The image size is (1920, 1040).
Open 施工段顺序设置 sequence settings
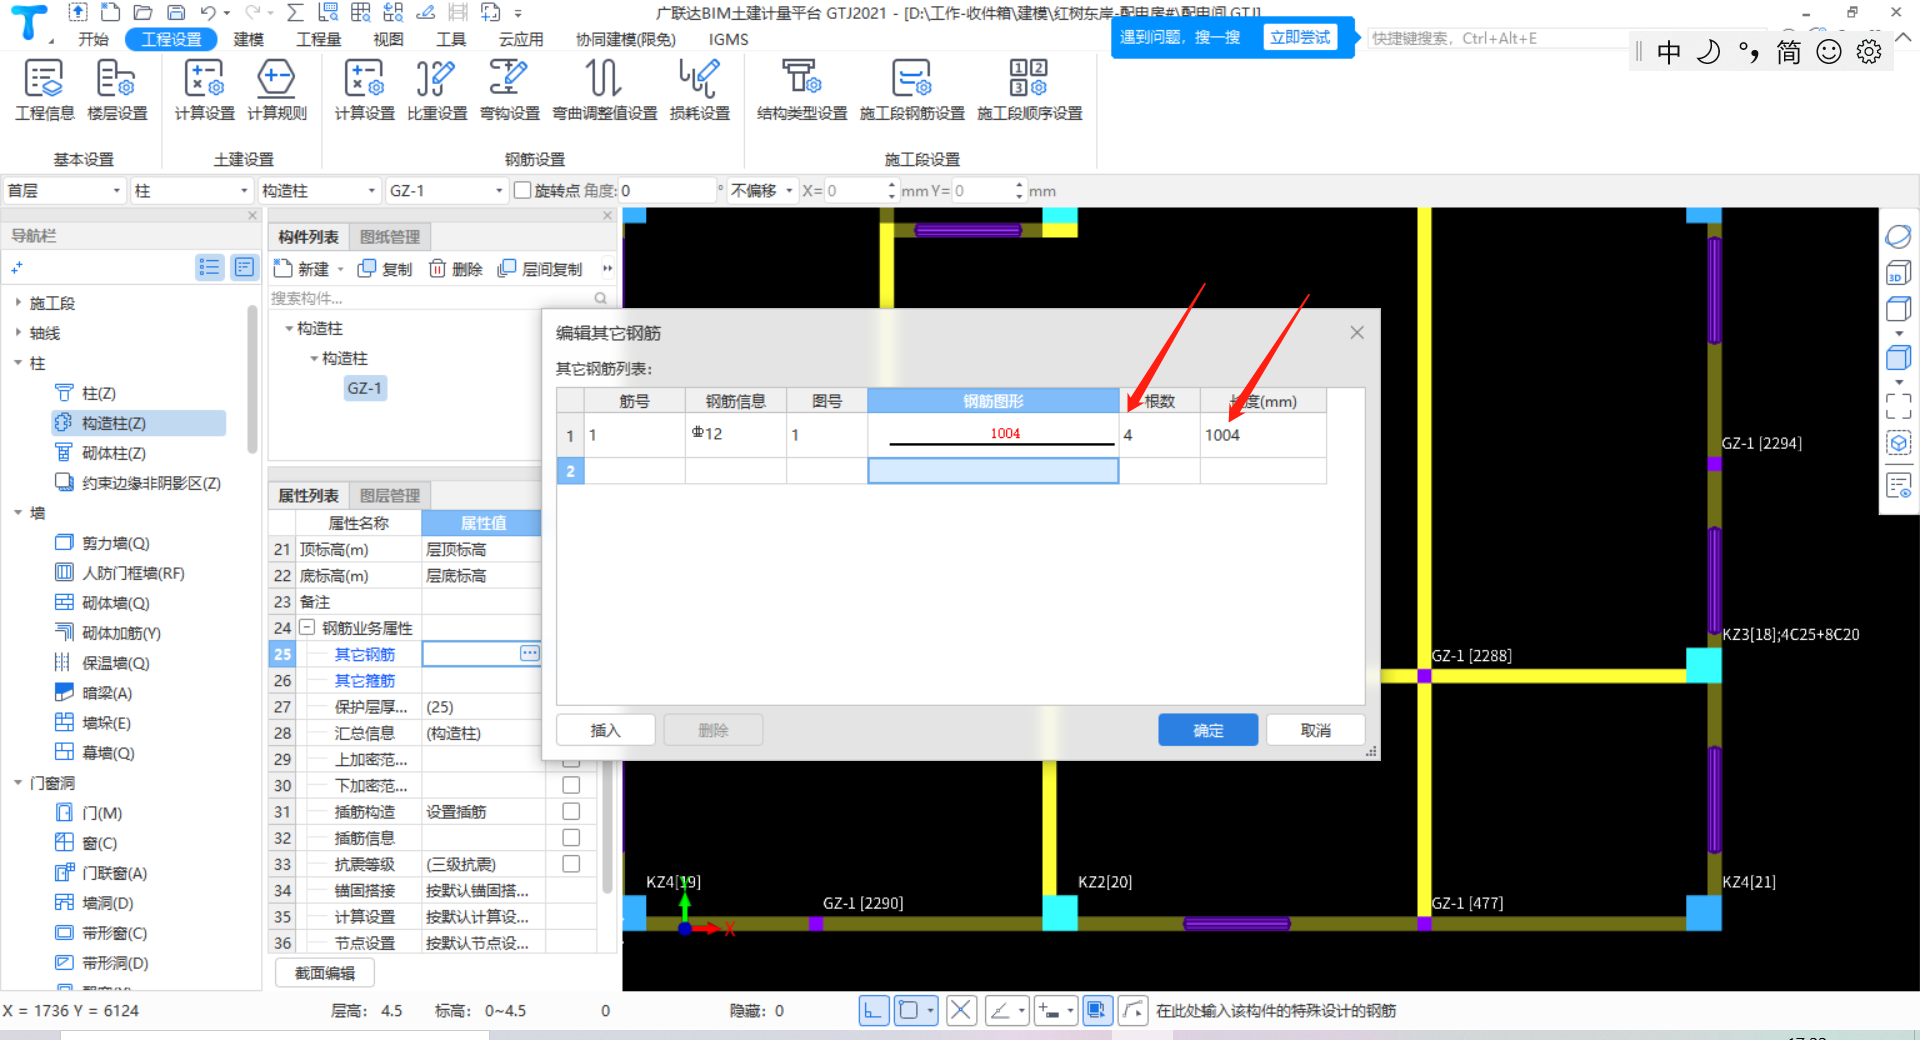(1029, 90)
